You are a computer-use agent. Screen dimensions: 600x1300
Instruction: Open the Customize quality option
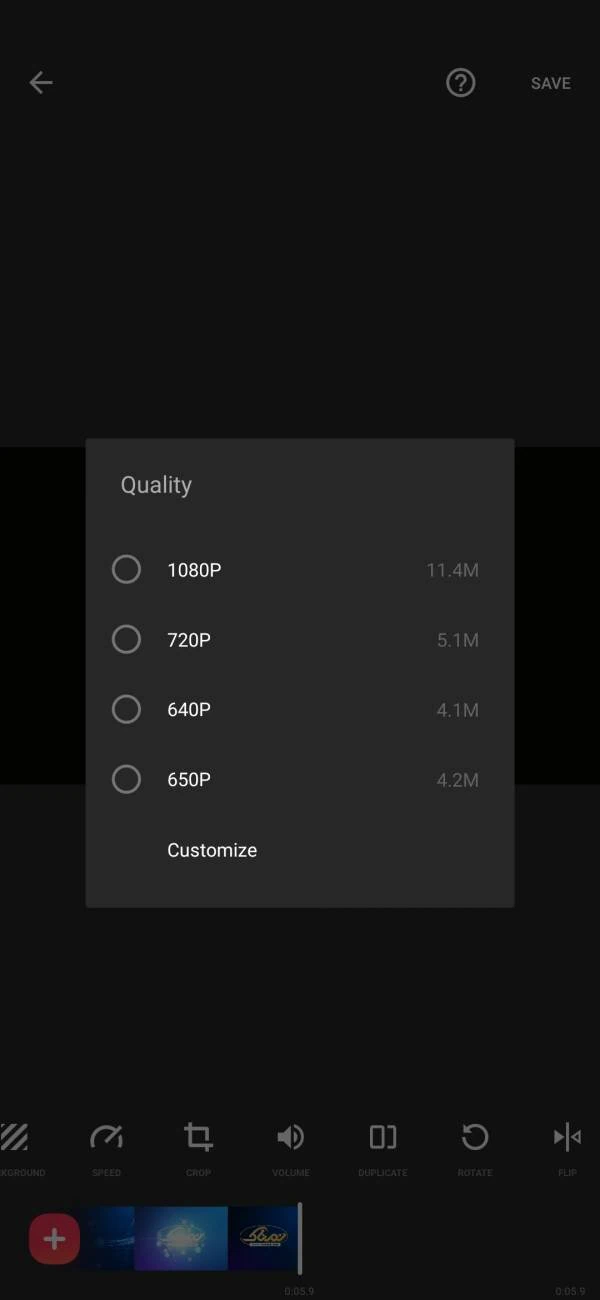(212, 850)
